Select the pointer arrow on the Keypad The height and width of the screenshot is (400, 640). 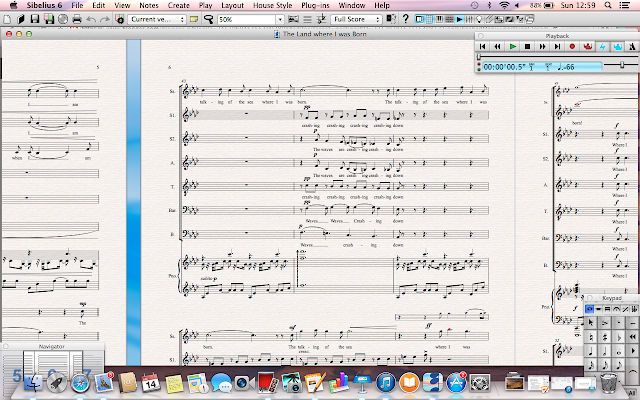pyautogui.click(x=590, y=322)
